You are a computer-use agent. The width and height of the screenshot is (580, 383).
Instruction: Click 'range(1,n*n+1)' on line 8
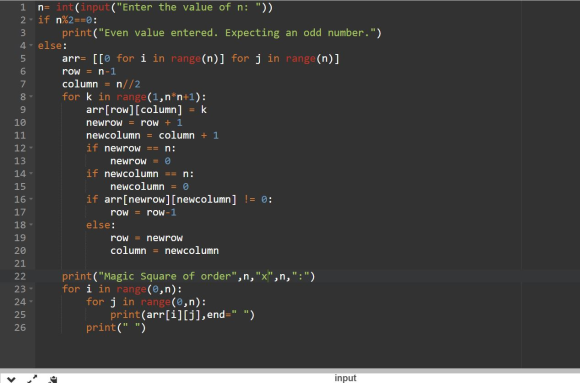[158, 97]
